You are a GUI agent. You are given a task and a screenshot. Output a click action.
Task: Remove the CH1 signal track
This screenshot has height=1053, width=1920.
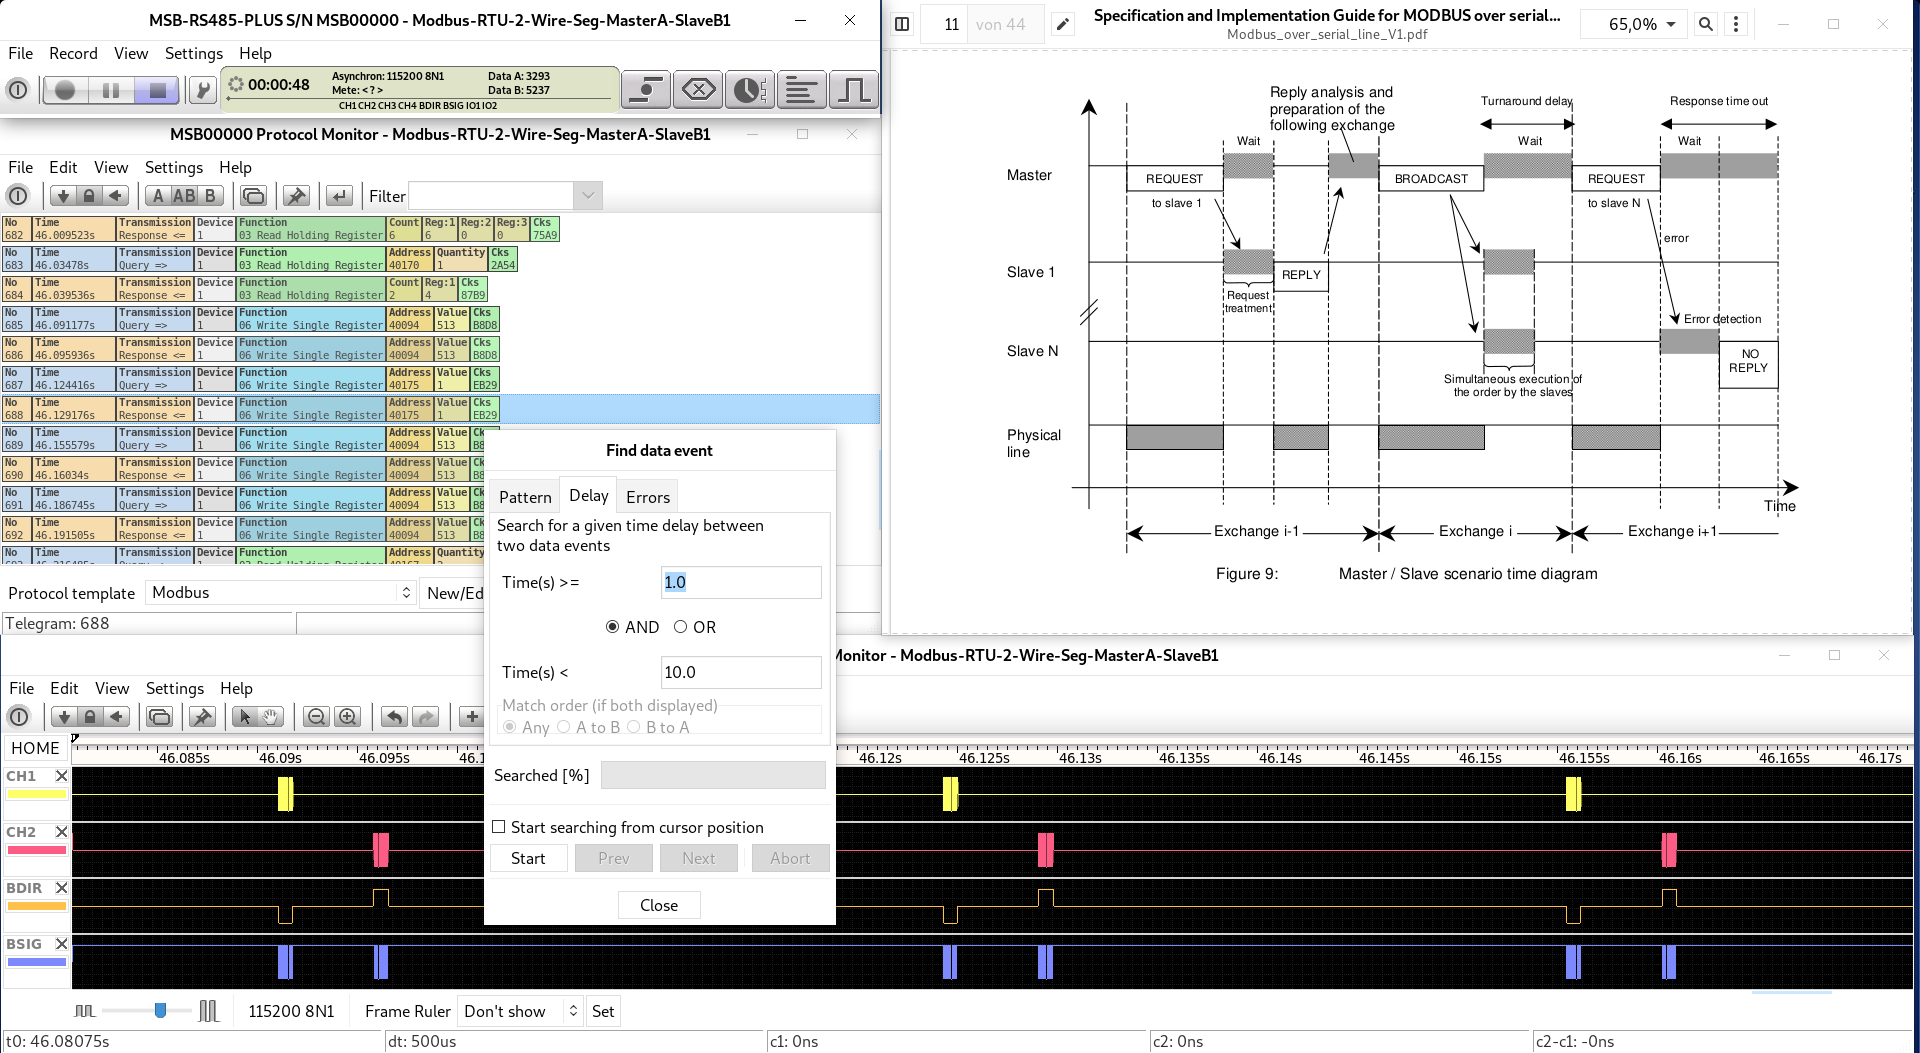pyautogui.click(x=61, y=776)
